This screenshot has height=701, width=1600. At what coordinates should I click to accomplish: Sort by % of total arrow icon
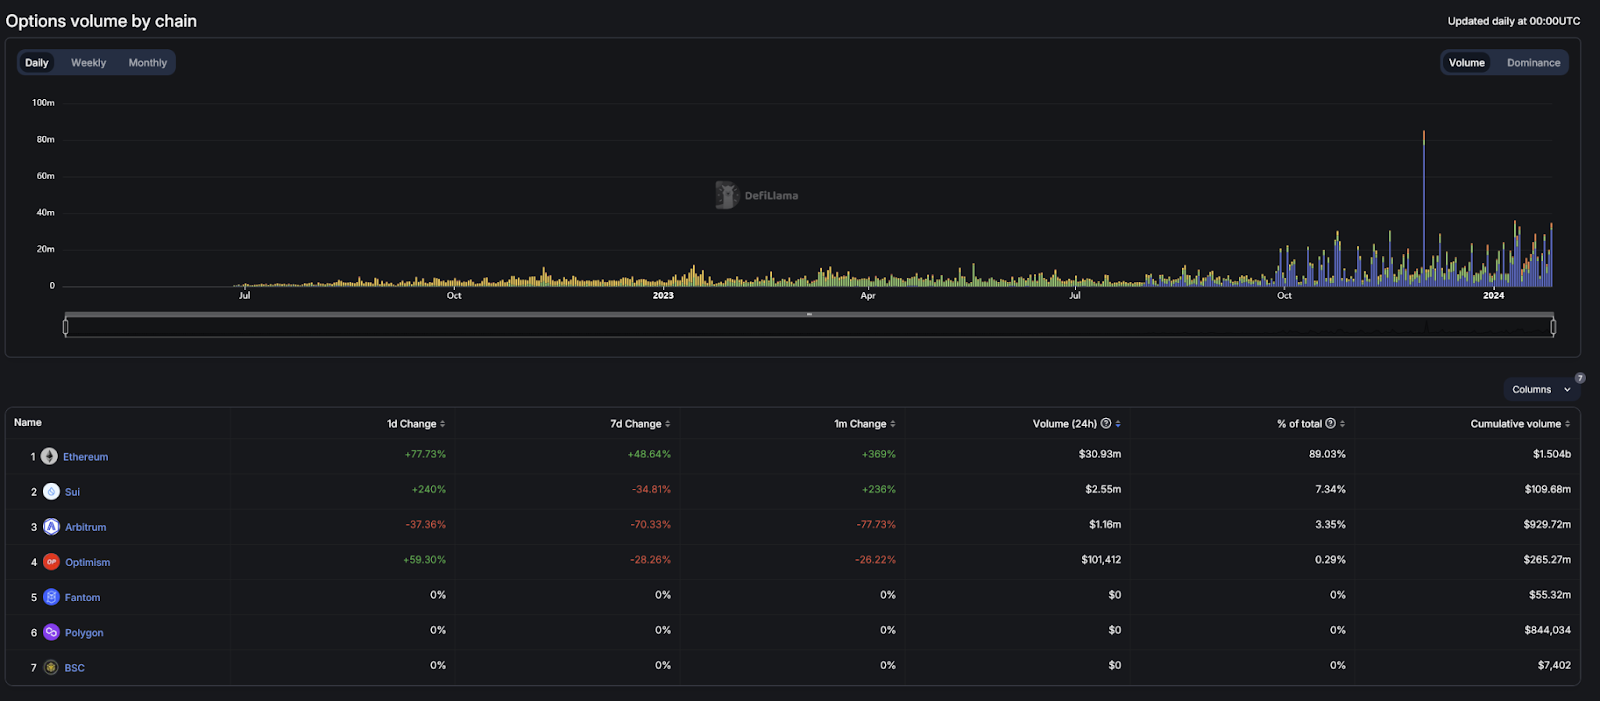tap(1342, 424)
